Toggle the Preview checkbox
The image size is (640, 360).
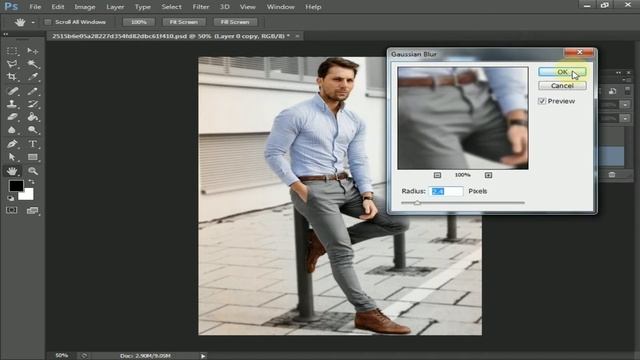click(542, 101)
